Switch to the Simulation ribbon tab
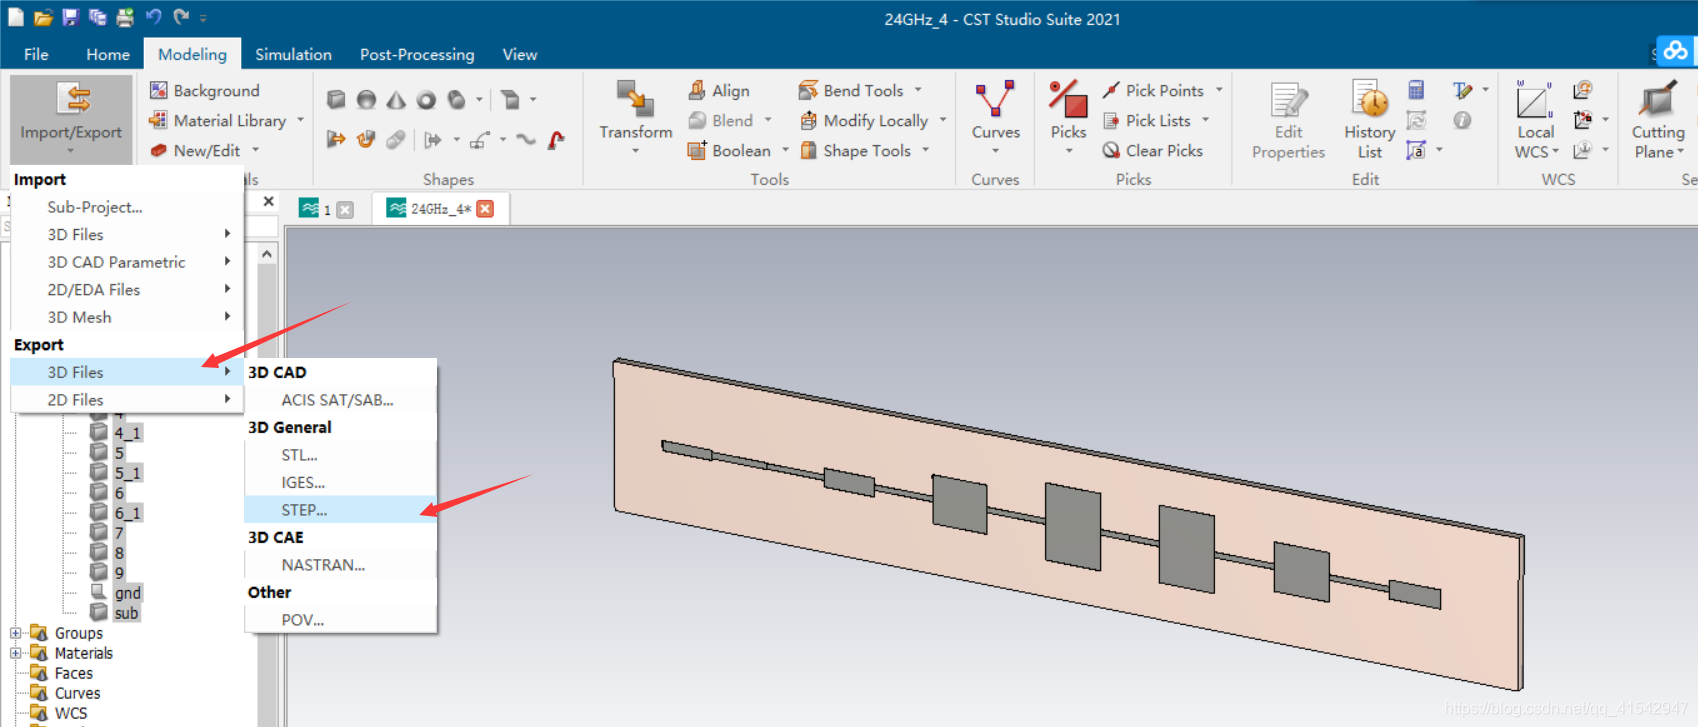 293,54
